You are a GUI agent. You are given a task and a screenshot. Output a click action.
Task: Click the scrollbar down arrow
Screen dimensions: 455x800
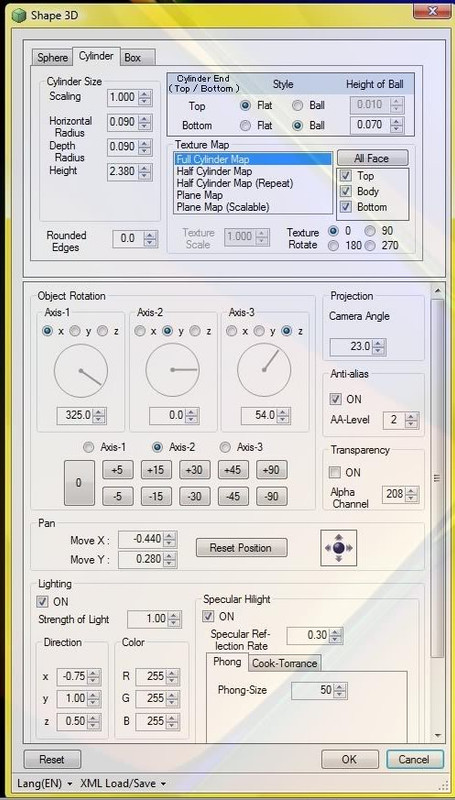(x=437, y=735)
